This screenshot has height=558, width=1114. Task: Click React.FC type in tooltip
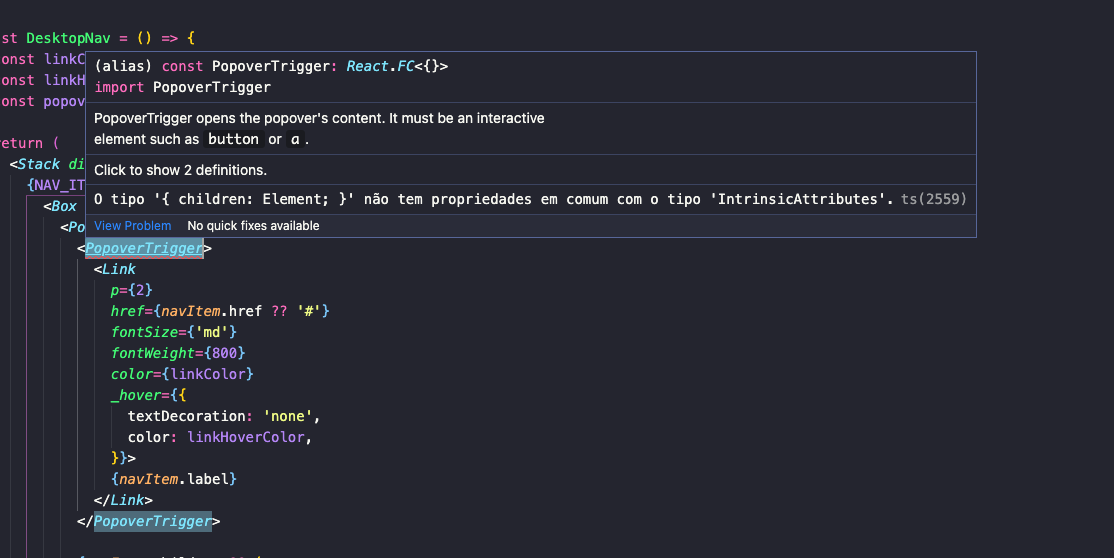point(380,66)
